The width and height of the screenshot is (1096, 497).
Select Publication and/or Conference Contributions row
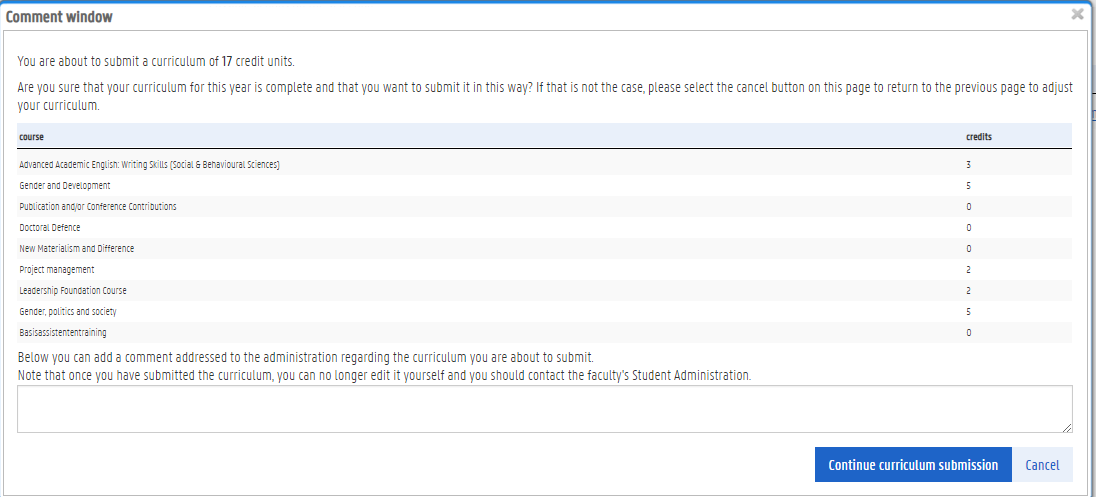pyautogui.click(x=98, y=206)
